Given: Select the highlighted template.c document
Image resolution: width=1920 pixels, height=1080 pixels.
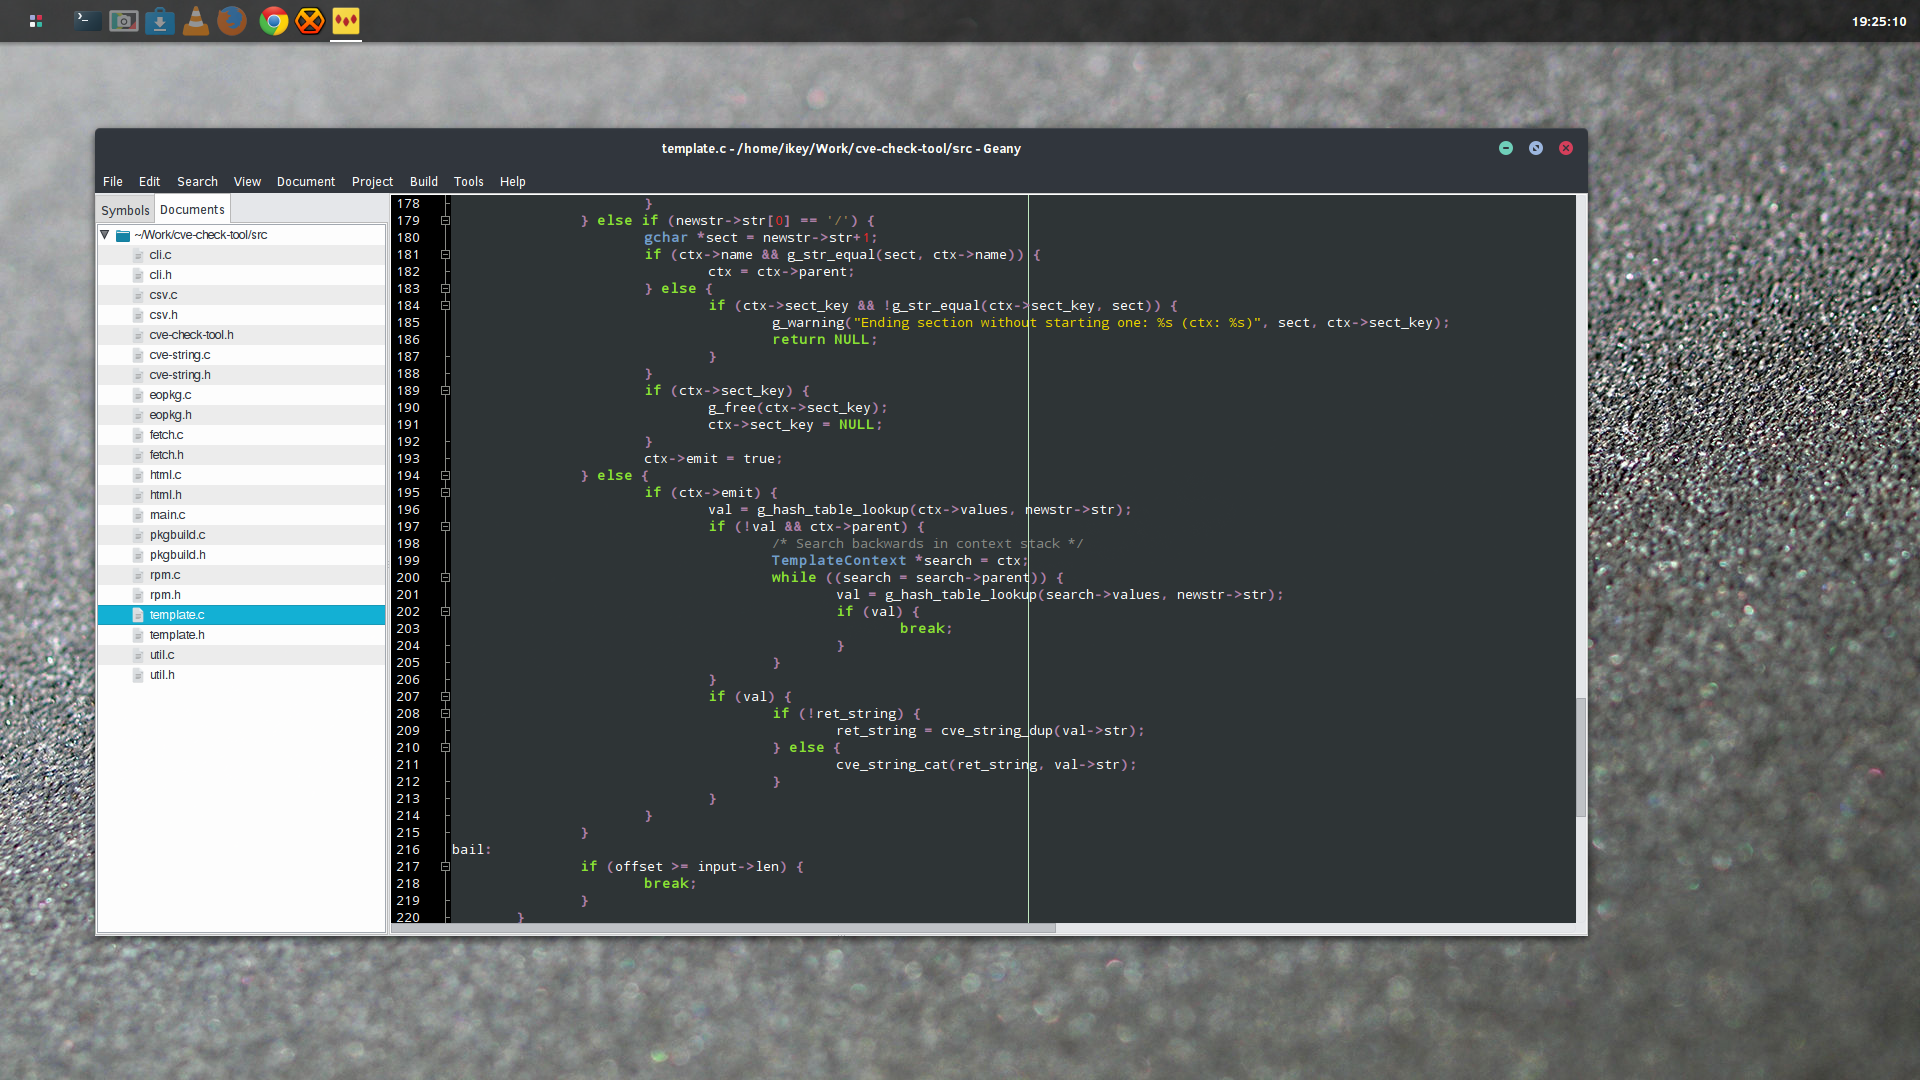Looking at the screenshot, I should click(241, 615).
